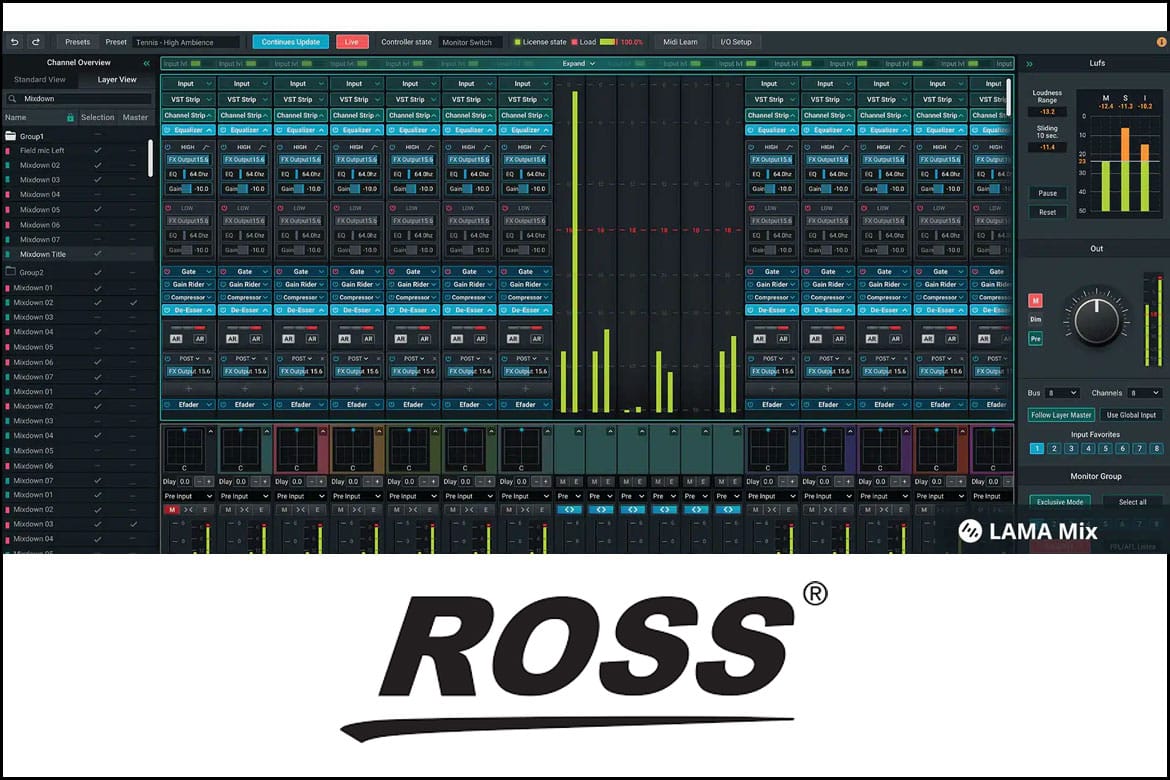Toggle HIGH band power icon on leftmost strip

(168, 147)
